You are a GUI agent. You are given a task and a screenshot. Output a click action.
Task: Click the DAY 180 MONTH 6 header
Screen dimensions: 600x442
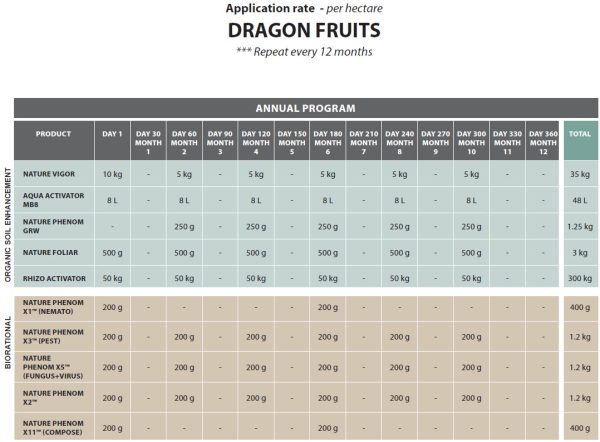pos(327,139)
